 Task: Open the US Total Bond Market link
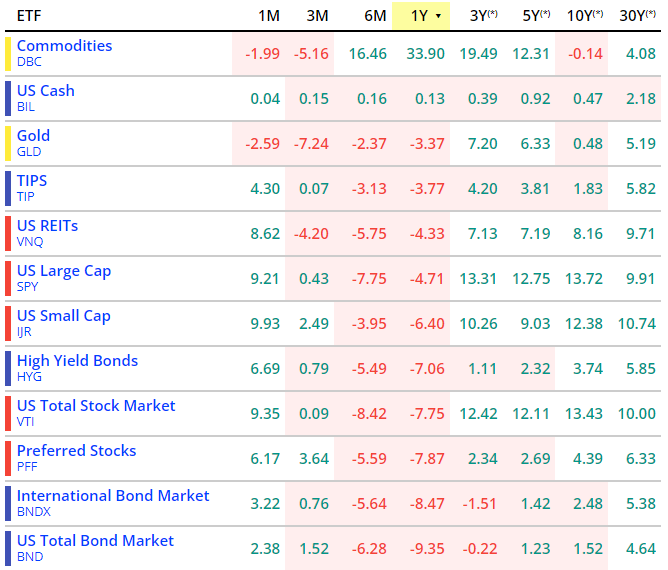coord(95,541)
